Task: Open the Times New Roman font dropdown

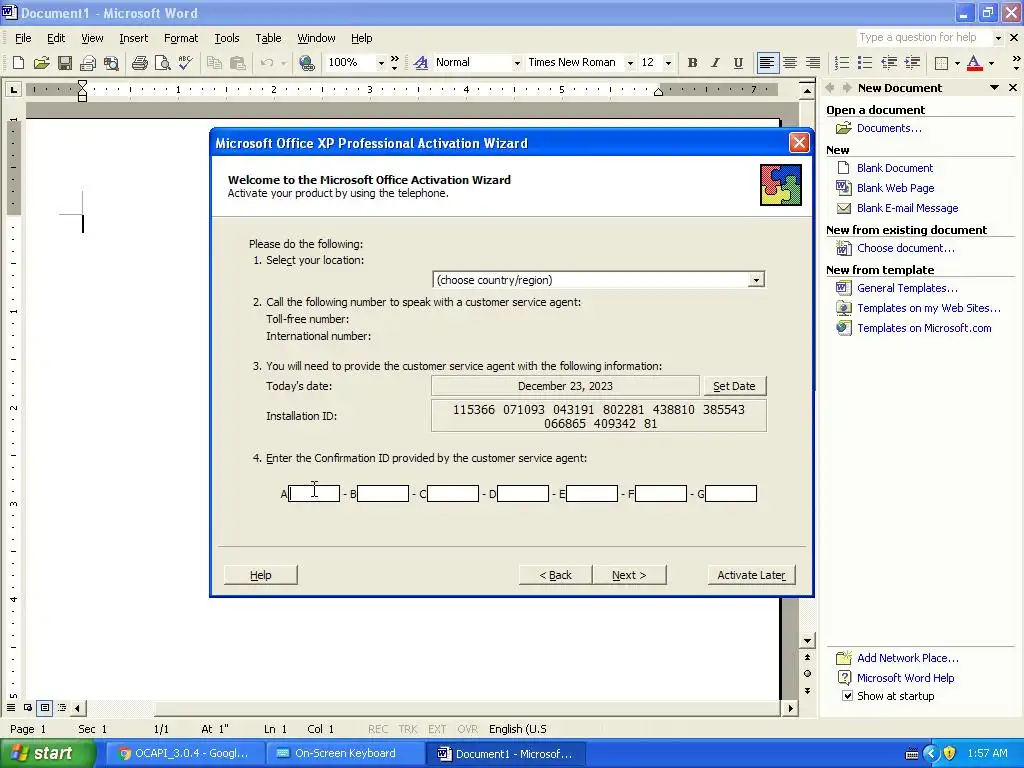Action: 630,63
